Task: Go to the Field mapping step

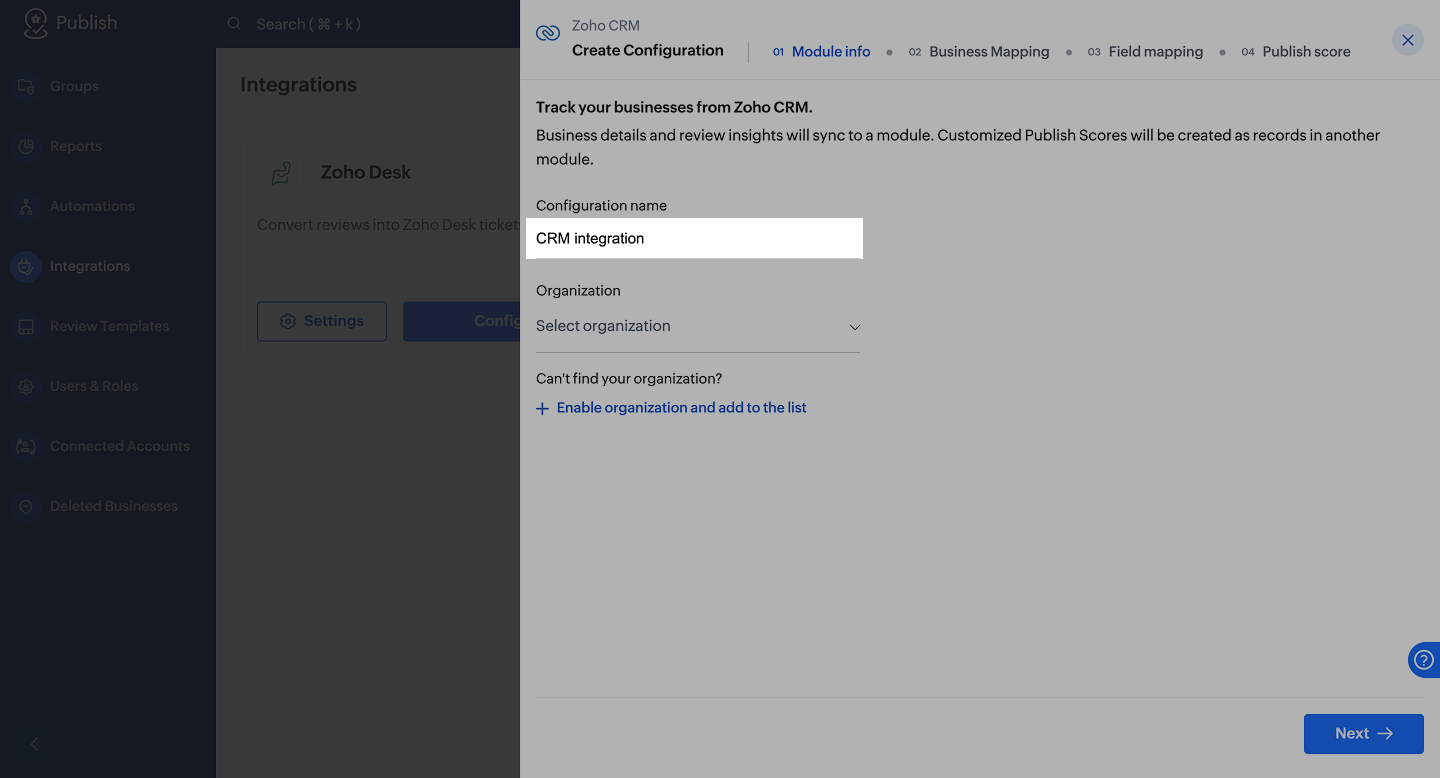Action: click(x=1145, y=52)
